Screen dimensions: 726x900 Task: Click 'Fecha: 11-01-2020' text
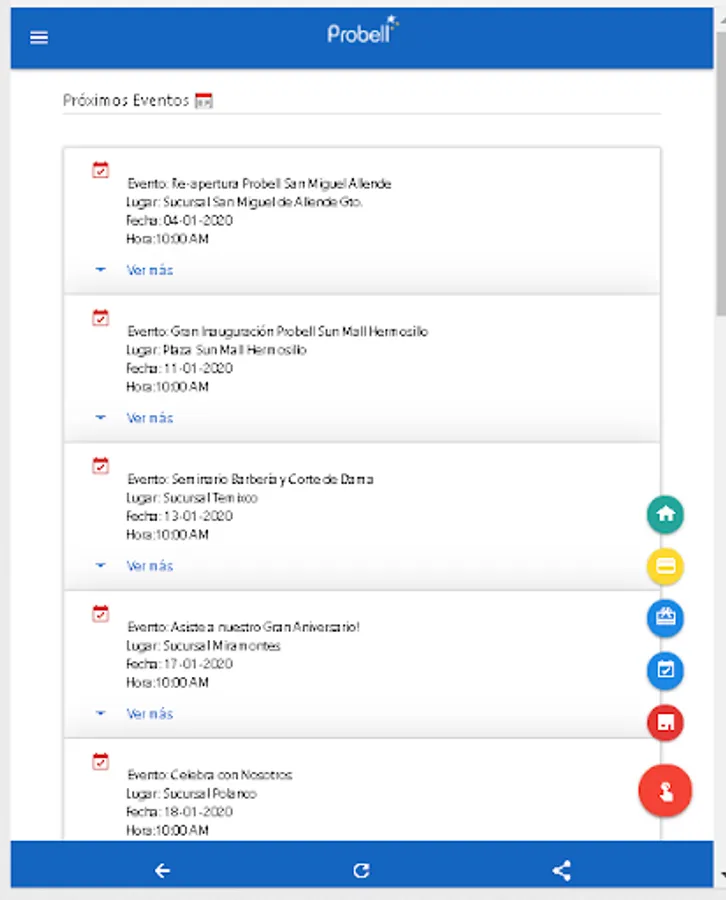180,368
